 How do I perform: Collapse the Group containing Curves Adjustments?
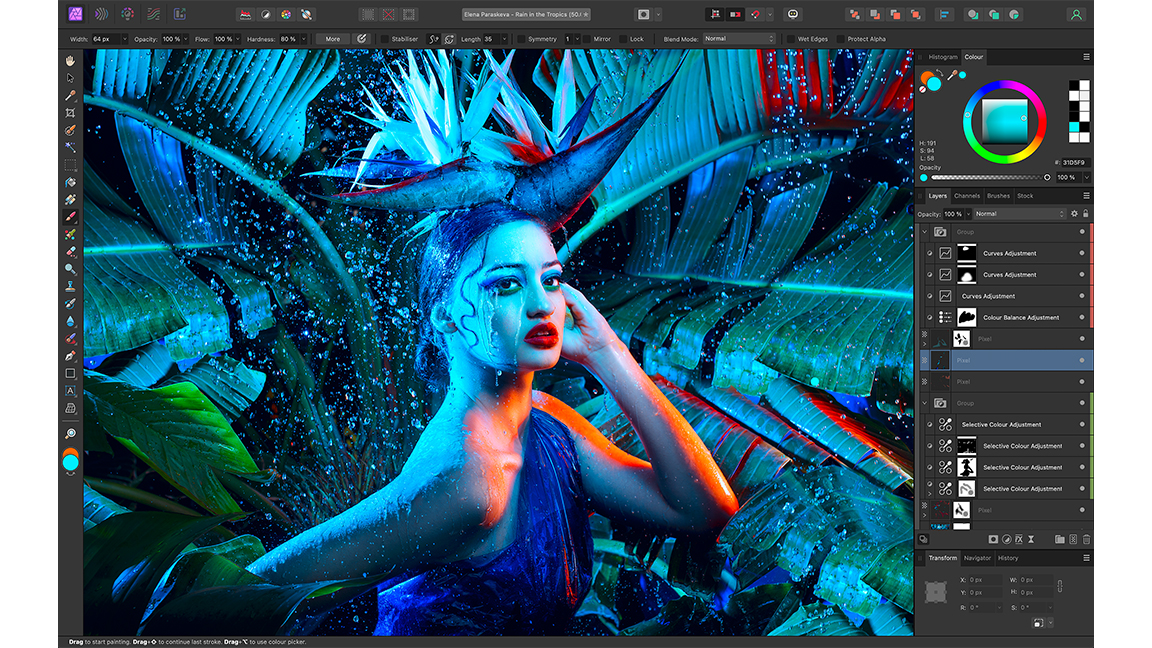coord(924,232)
